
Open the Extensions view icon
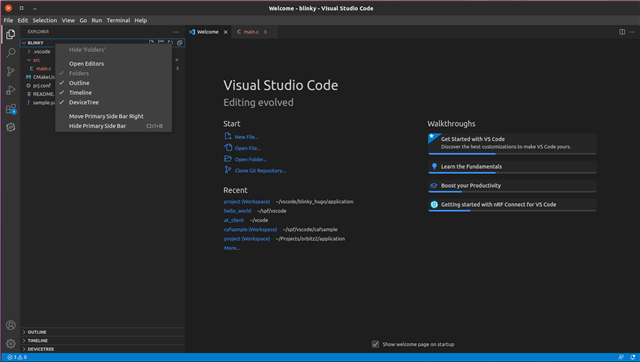(x=11, y=109)
